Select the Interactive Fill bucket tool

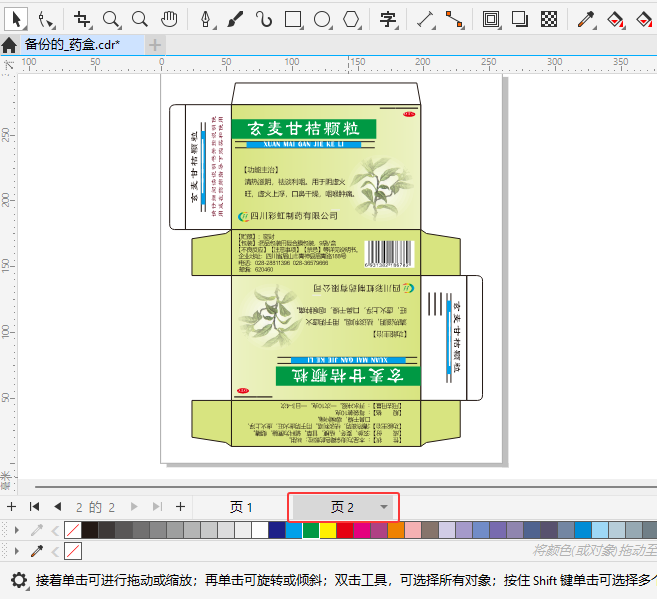coord(616,19)
